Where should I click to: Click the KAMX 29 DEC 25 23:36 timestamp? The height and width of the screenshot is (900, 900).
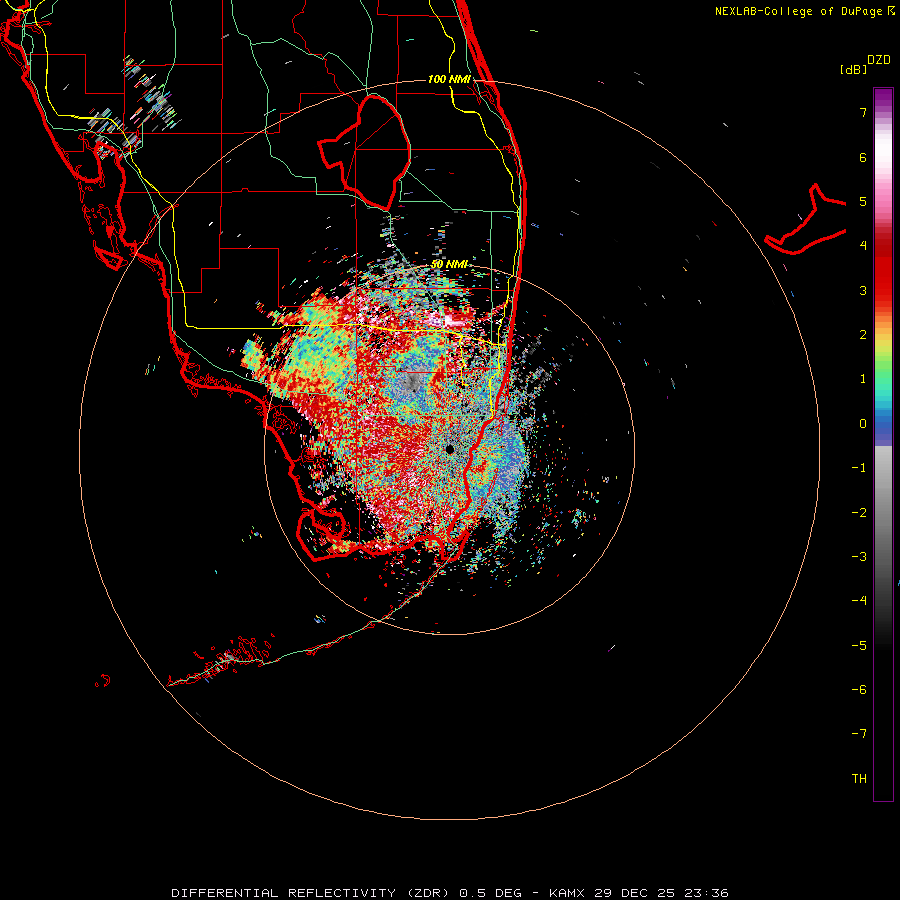tap(639, 893)
